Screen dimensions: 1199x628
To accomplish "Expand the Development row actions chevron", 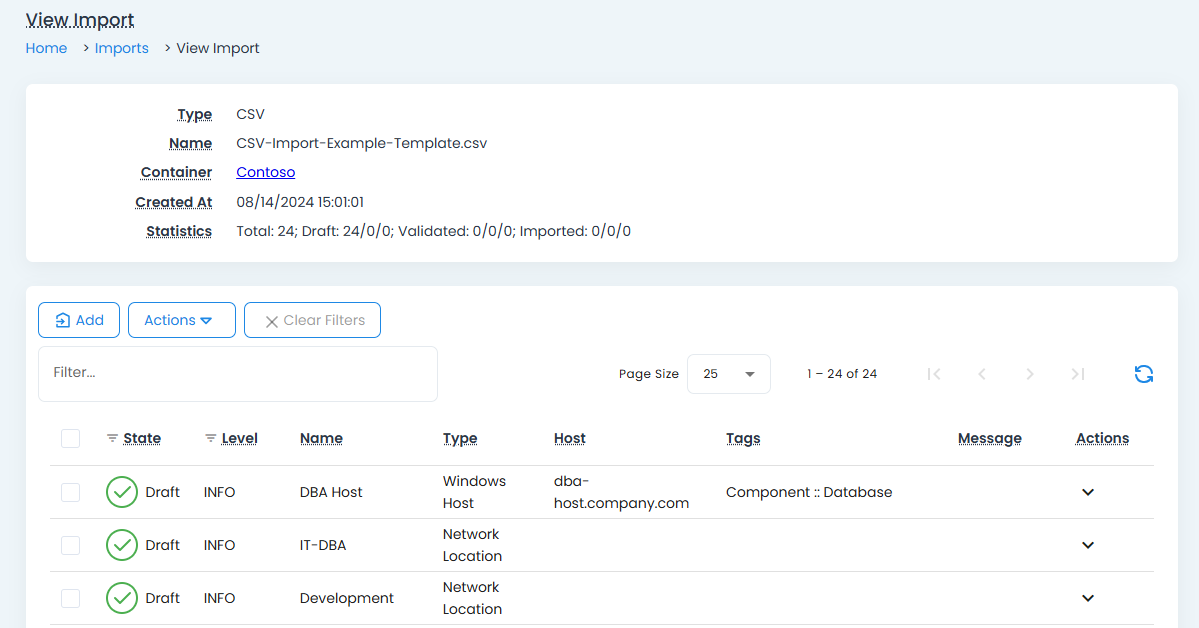I will 1088,598.
